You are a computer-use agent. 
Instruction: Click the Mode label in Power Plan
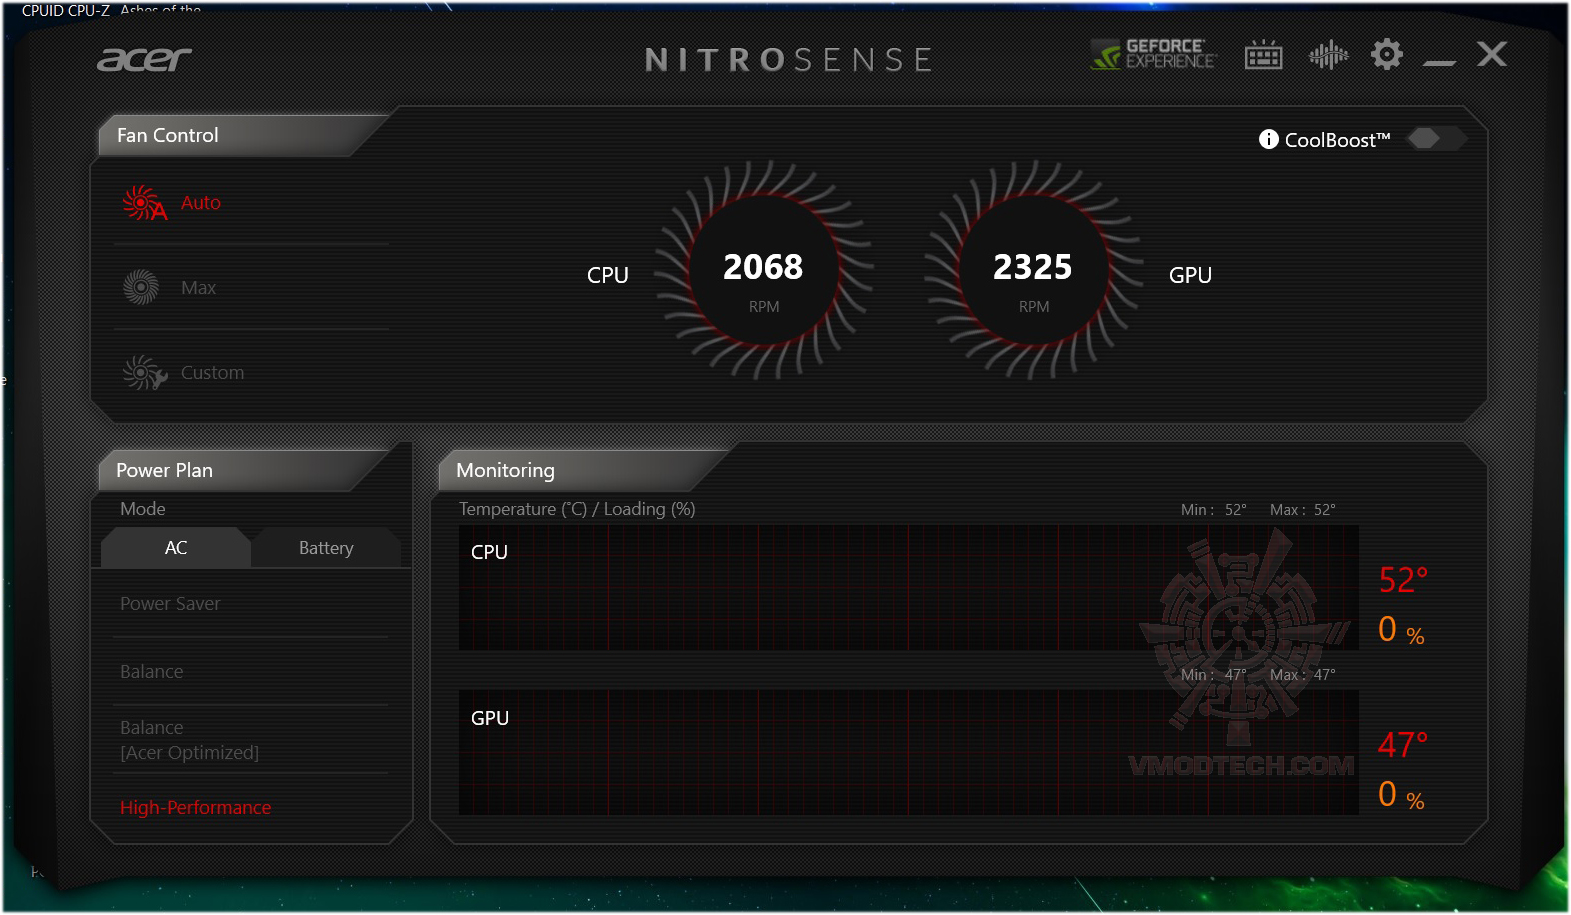tap(143, 509)
